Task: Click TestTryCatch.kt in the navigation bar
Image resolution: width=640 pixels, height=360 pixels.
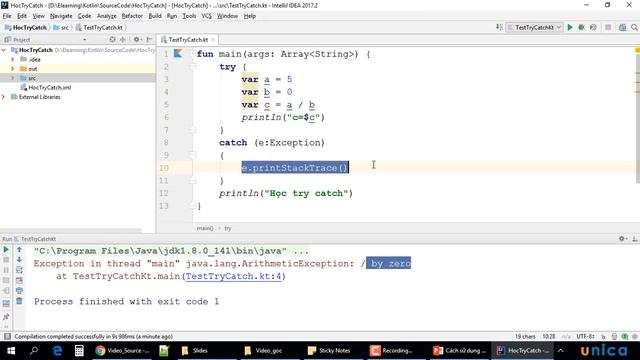Action: 99,27
